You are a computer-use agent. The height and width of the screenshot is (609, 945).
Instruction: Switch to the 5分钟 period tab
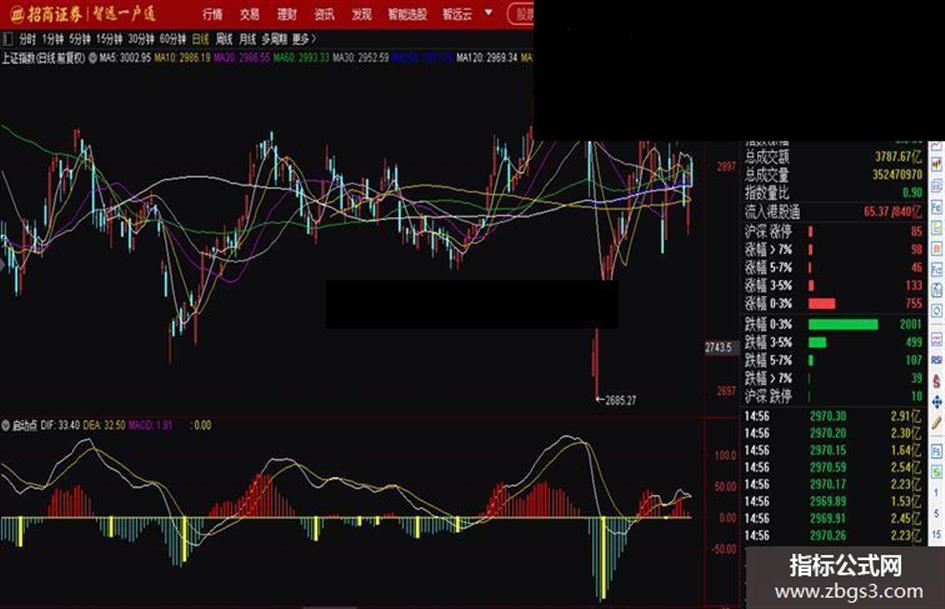click(80, 40)
